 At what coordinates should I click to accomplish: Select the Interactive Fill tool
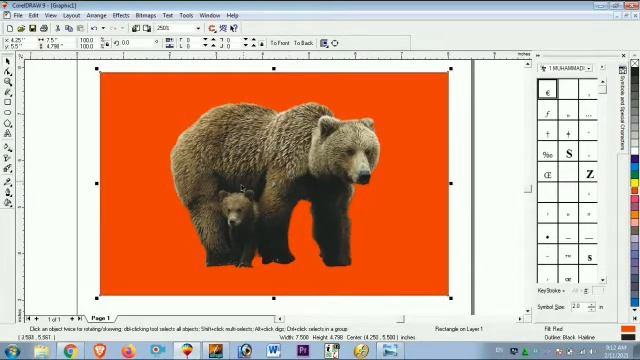(8, 147)
